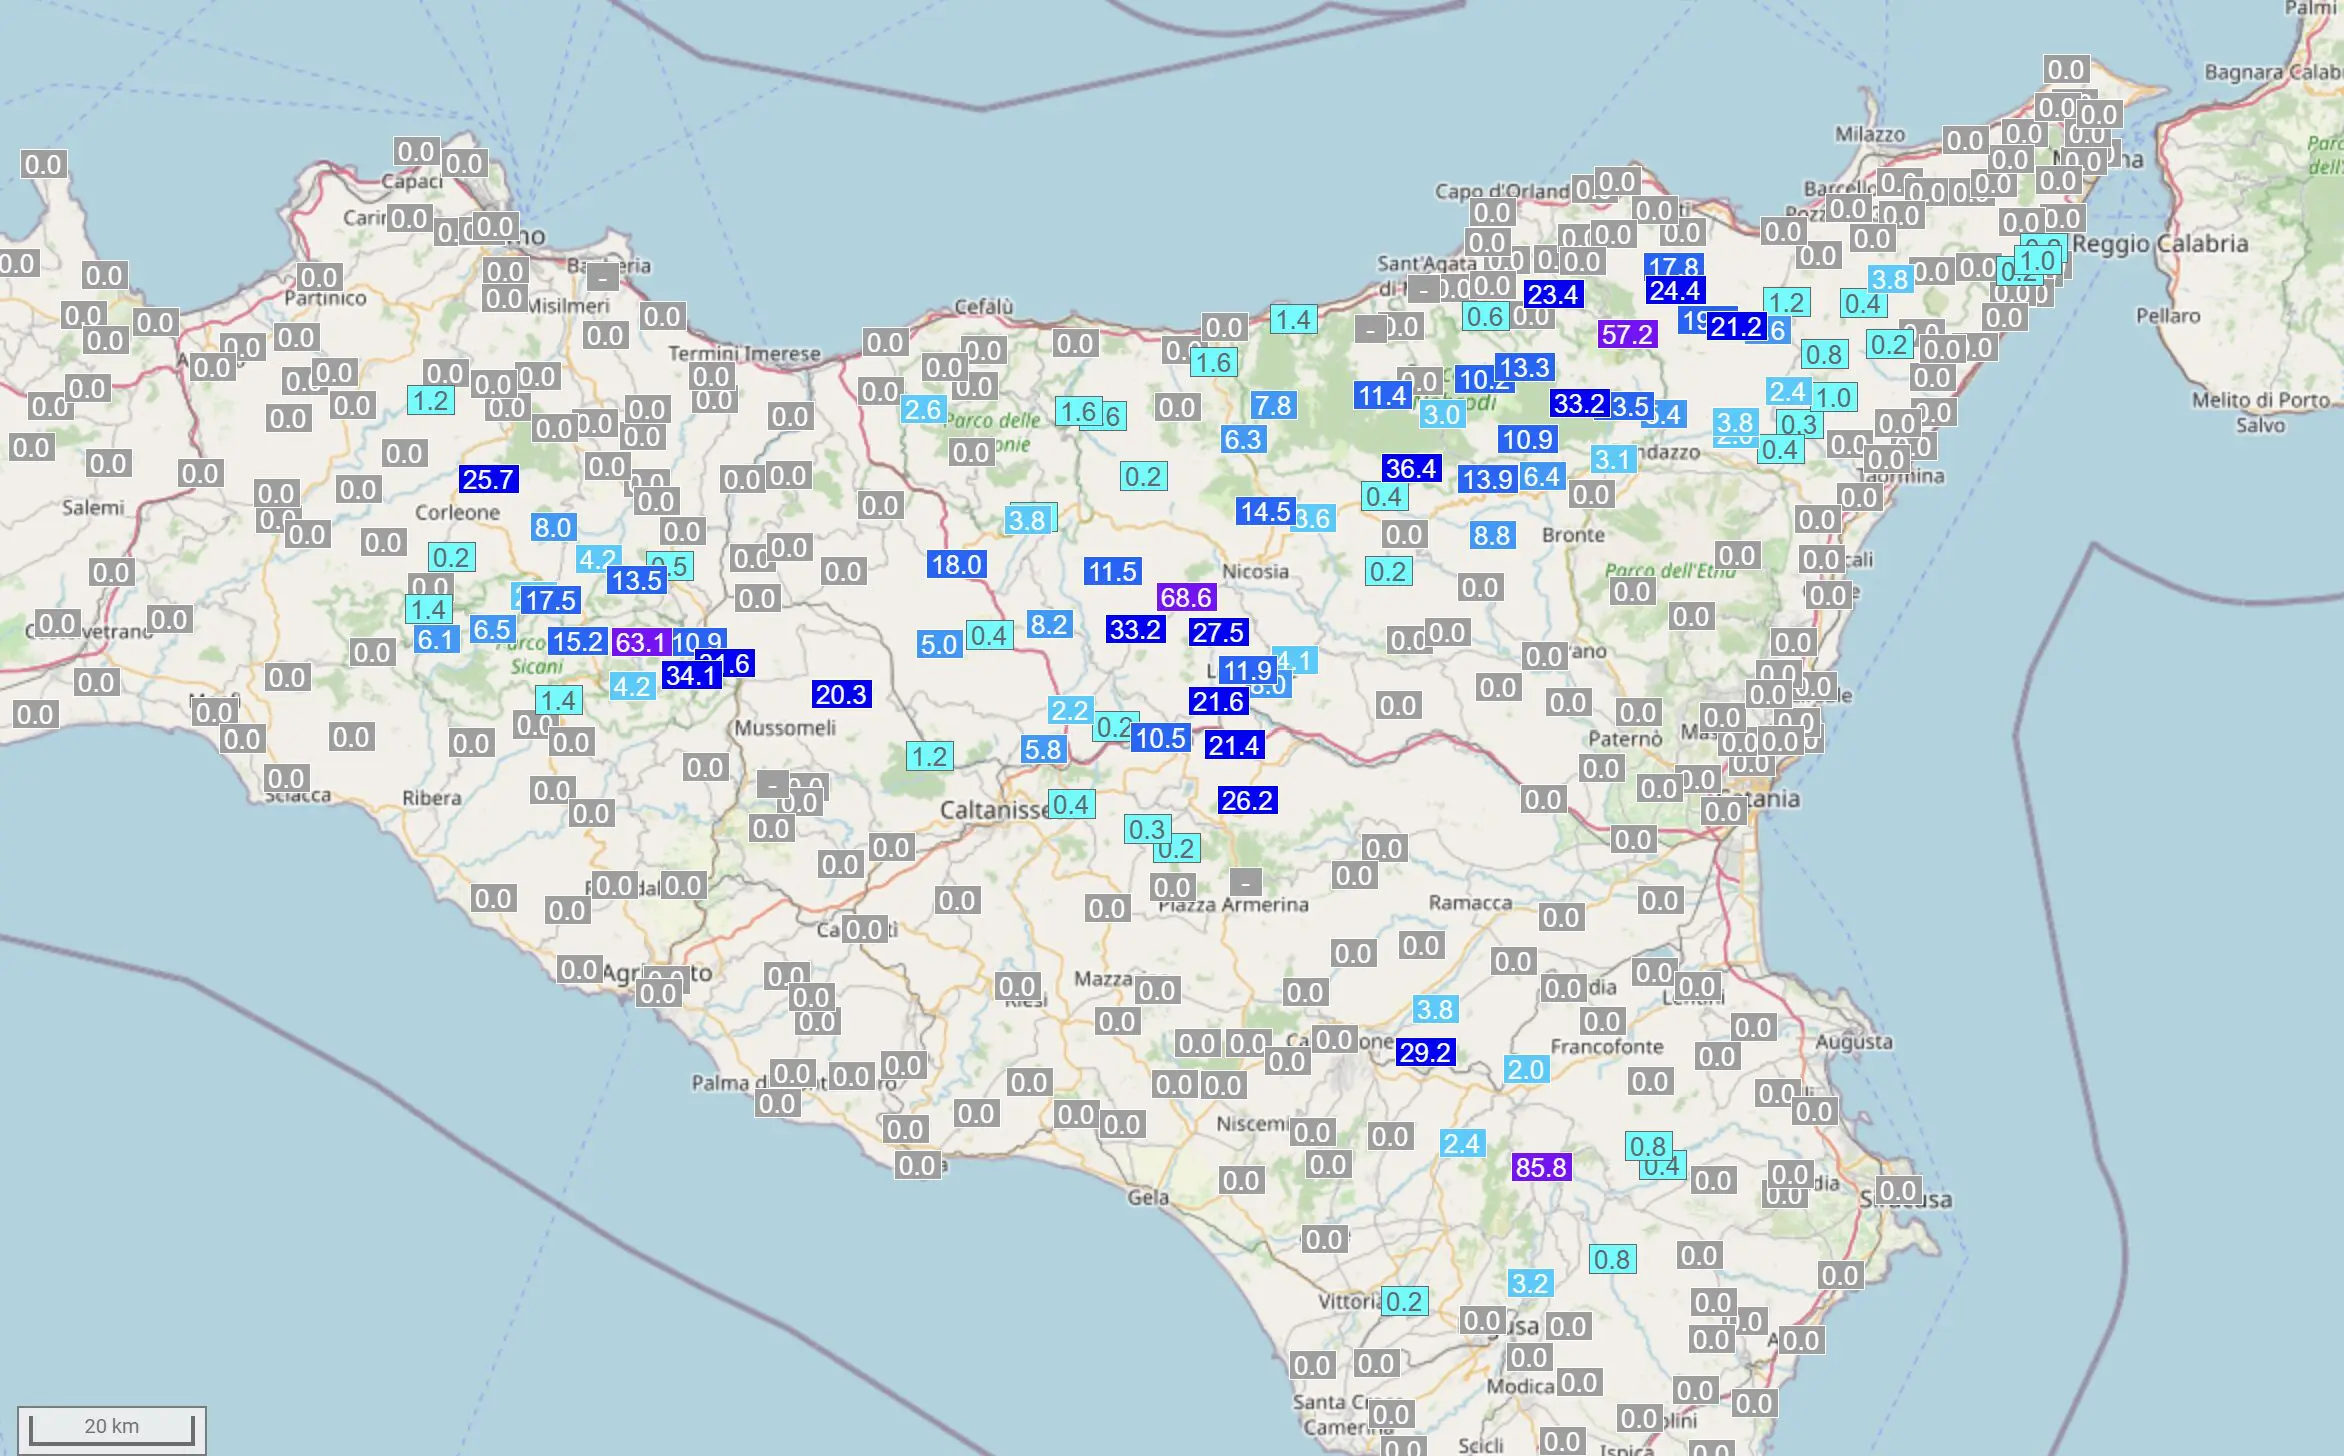
Task: Click the 2.0 marker near Francofonte
Action: coord(1527,1070)
